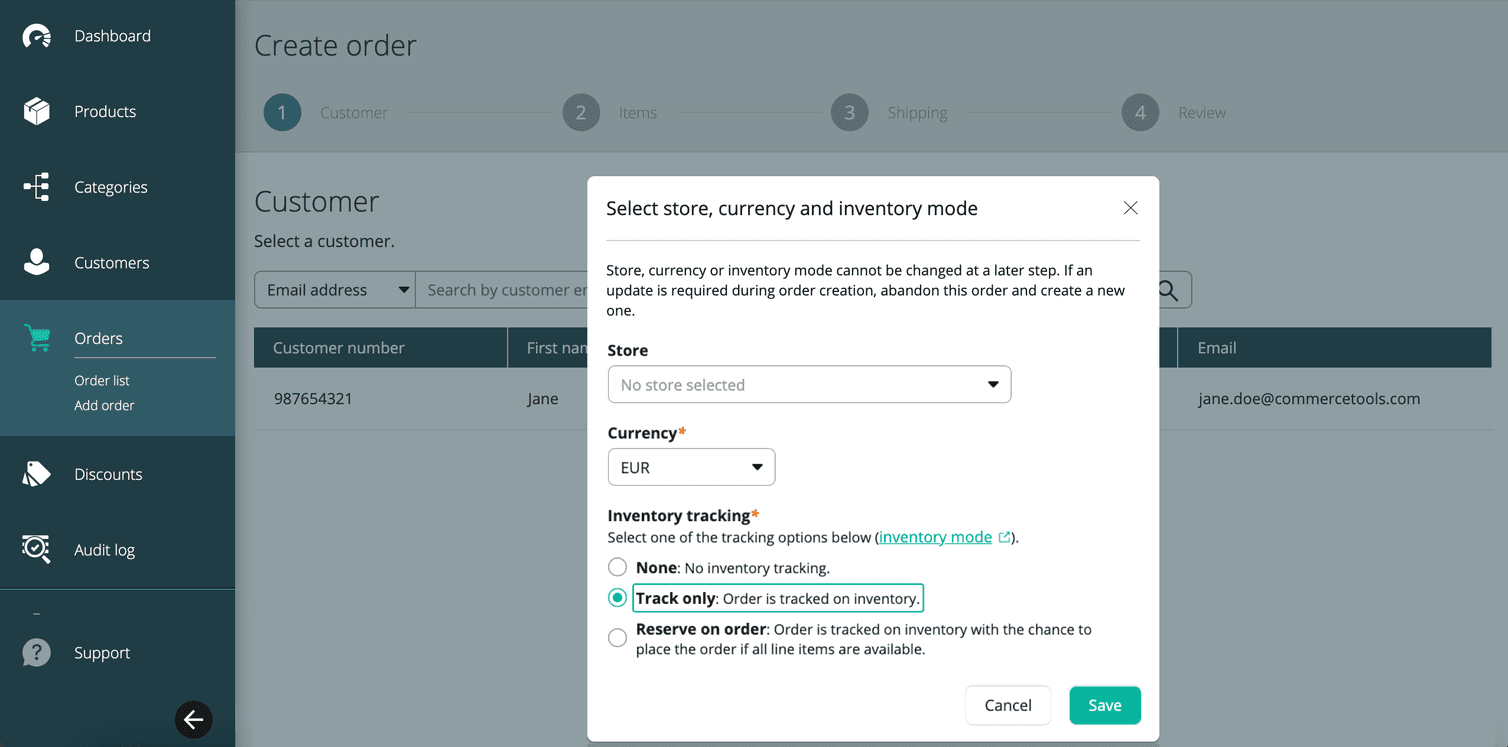Open the Store selection dropdown
This screenshot has width=1508, height=747.
[x=809, y=384]
